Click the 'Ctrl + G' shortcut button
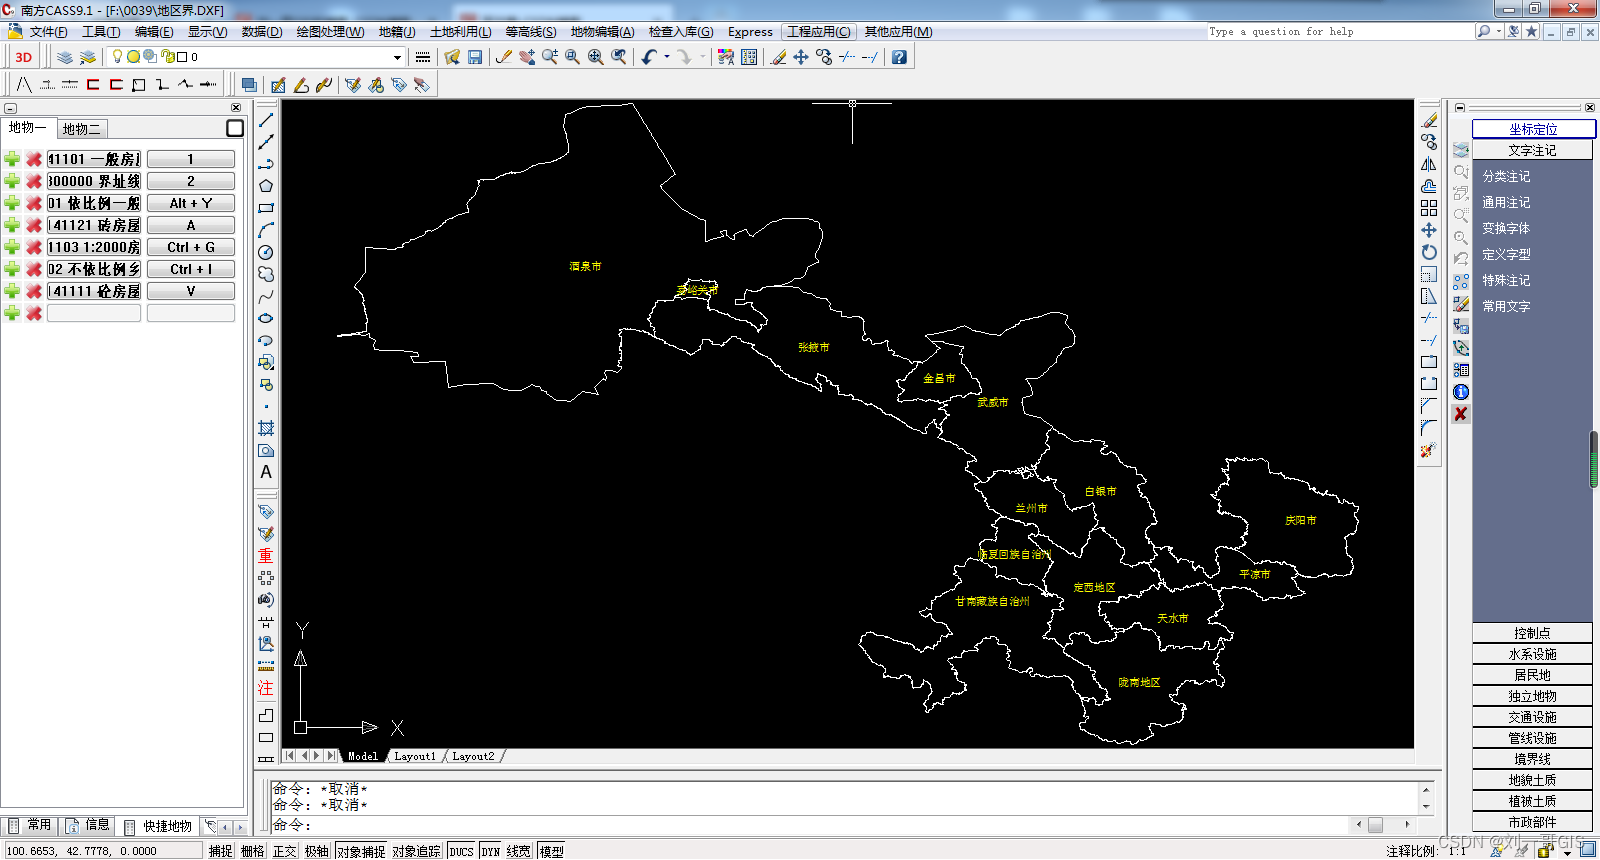The image size is (1600, 860). coord(191,247)
